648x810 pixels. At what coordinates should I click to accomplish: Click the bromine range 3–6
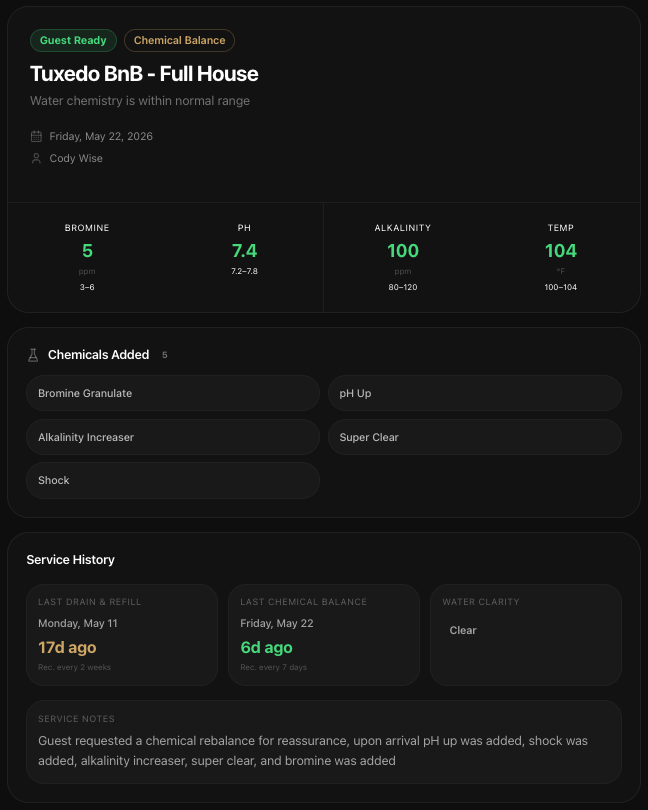coord(87,287)
